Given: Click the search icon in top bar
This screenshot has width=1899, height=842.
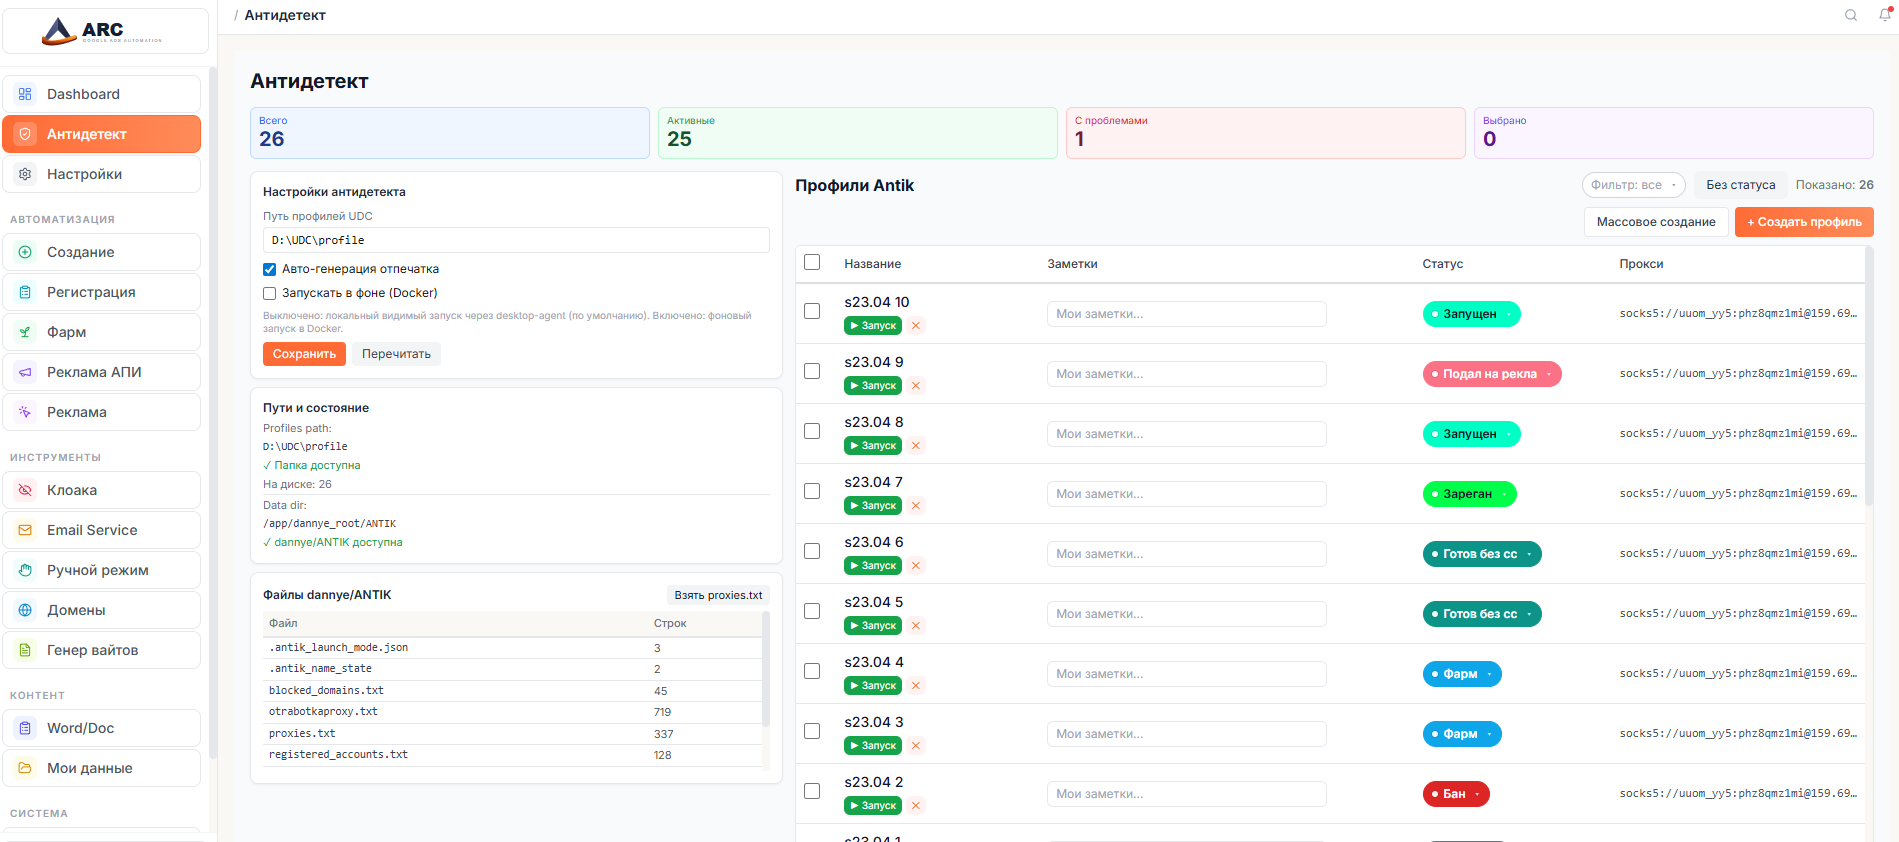Looking at the screenshot, I should click(x=1851, y=15).
